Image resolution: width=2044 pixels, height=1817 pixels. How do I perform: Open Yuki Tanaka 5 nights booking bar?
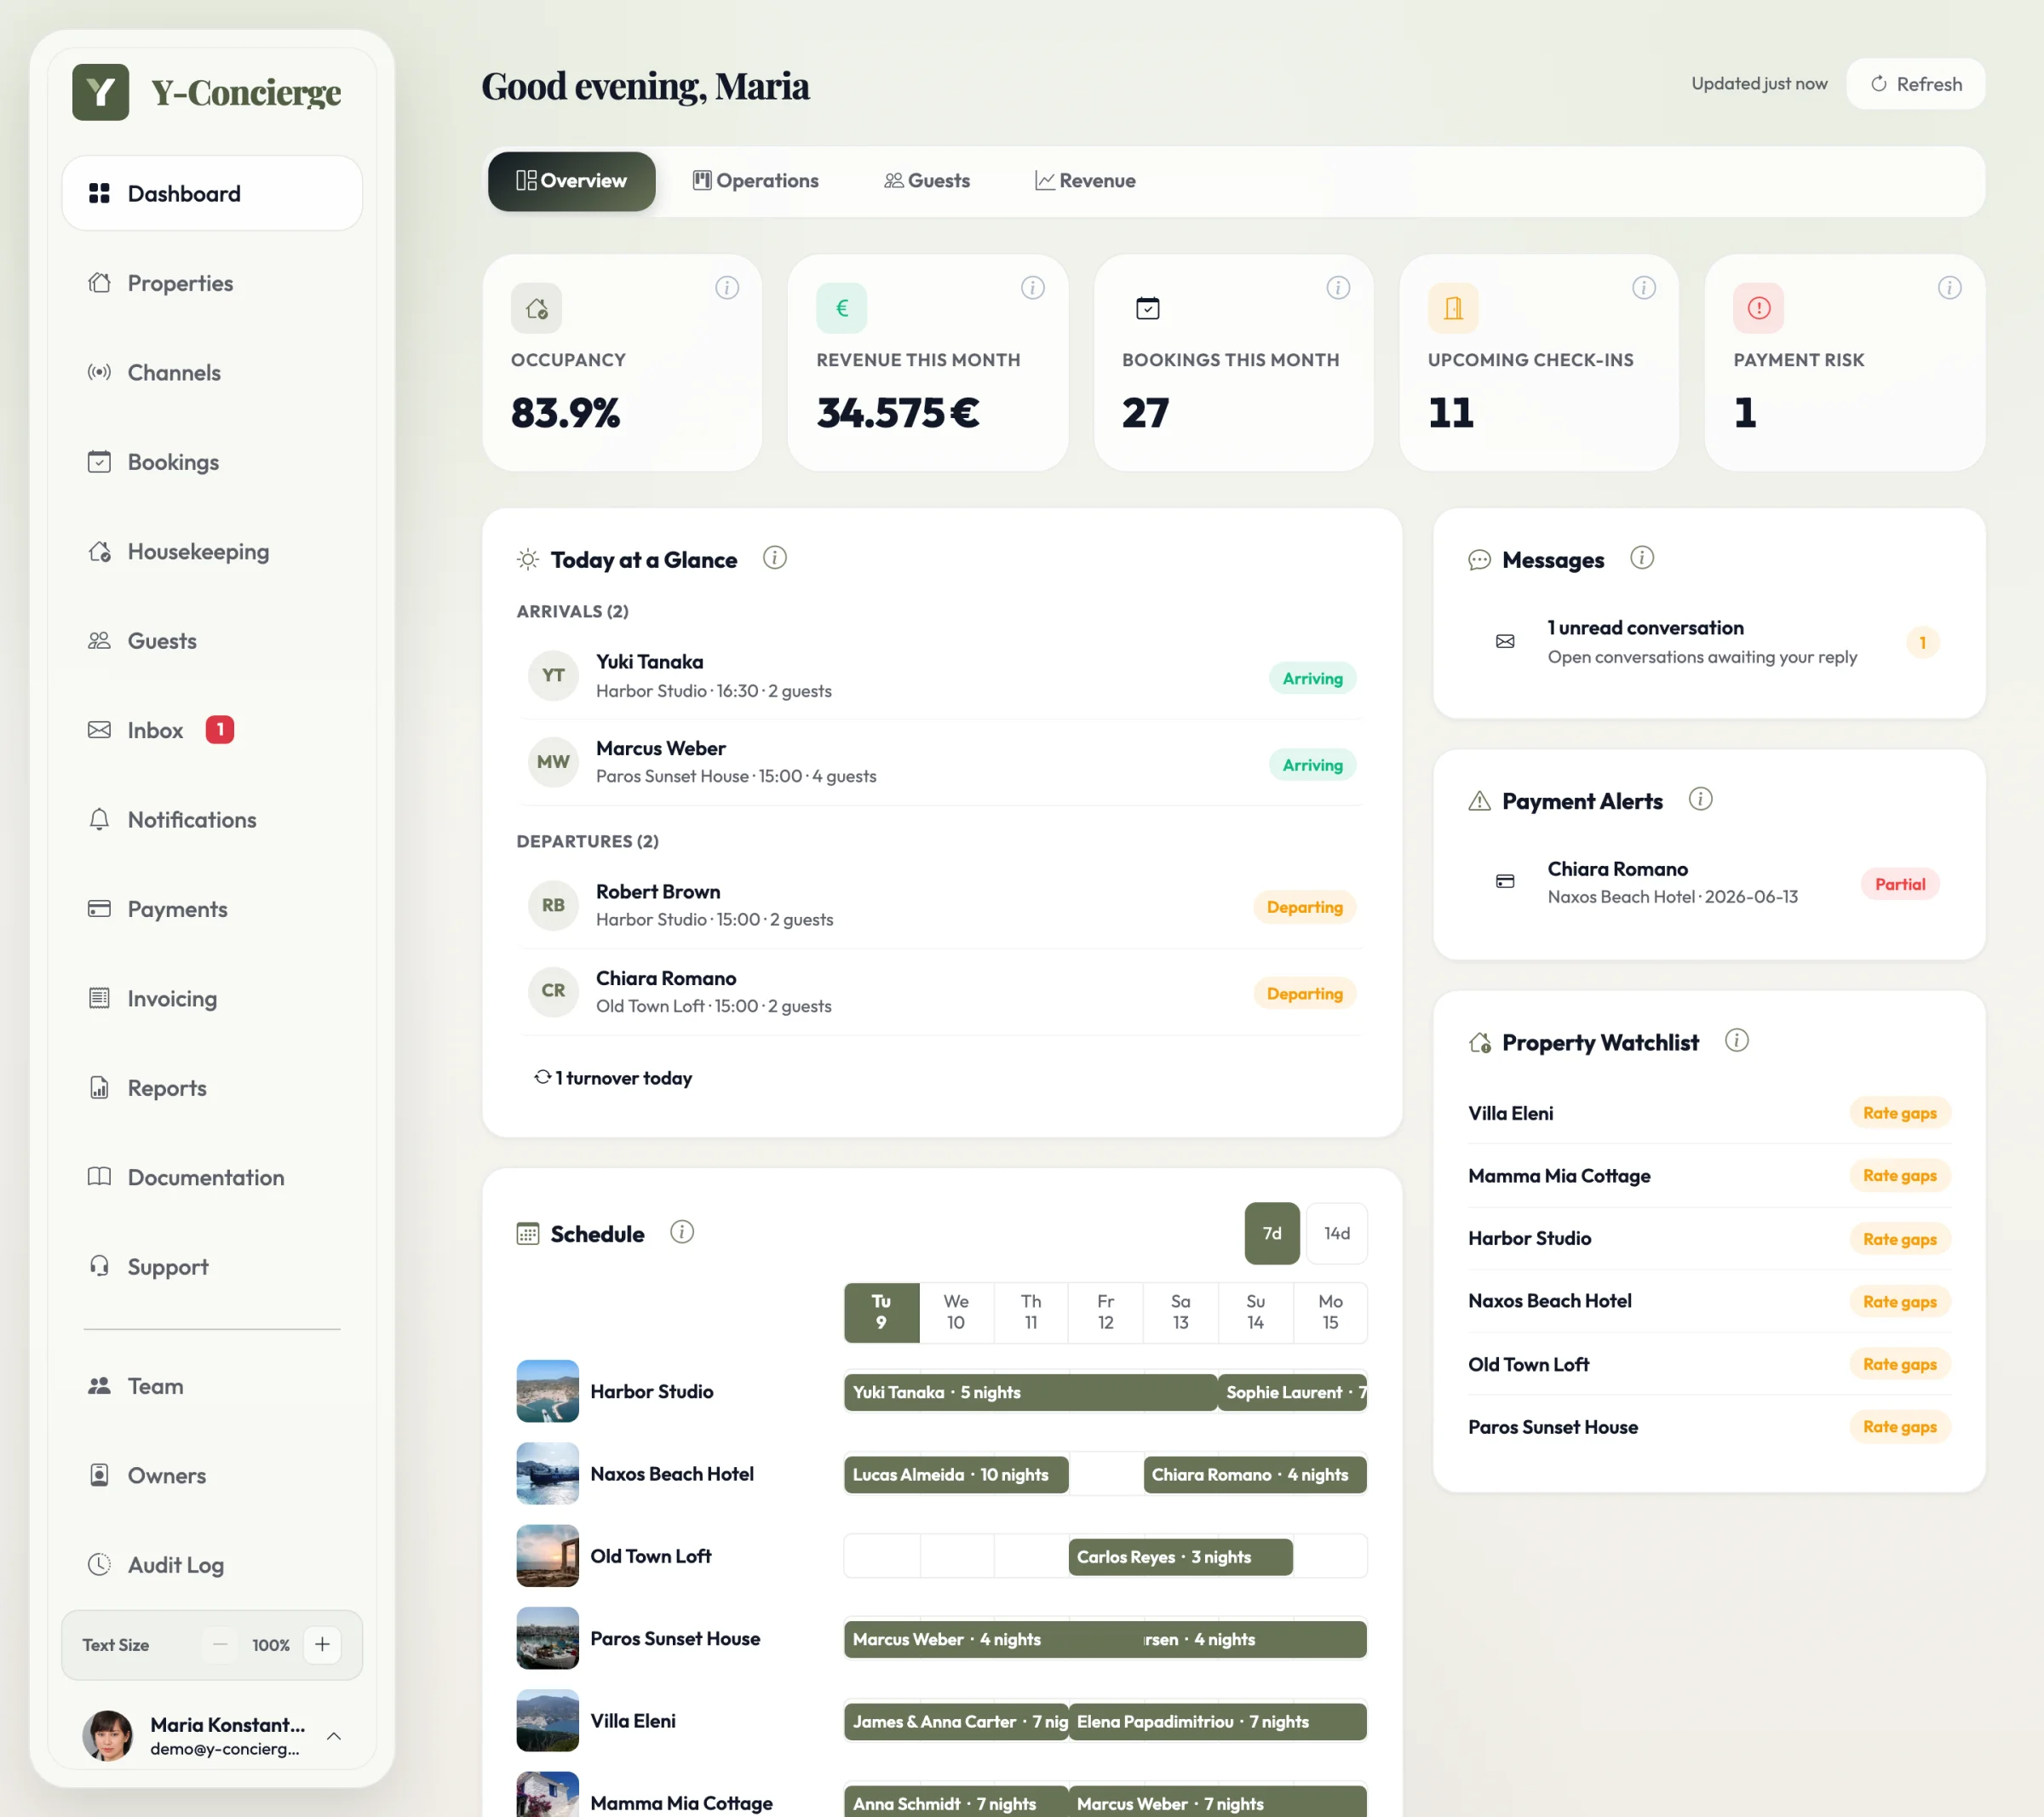click(x=1030, y=1392)
